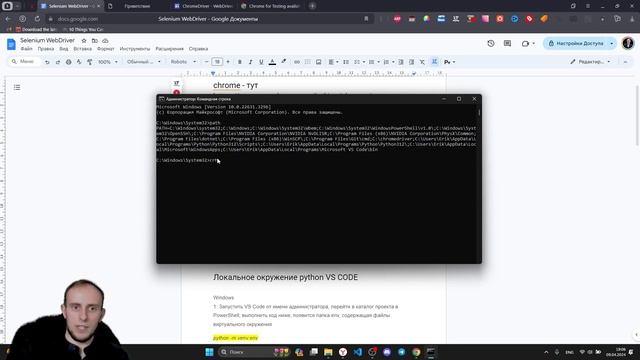Viewport: 640px width, 360px height.
Task: Open the Roboto font dropdown
Action: 183,62
